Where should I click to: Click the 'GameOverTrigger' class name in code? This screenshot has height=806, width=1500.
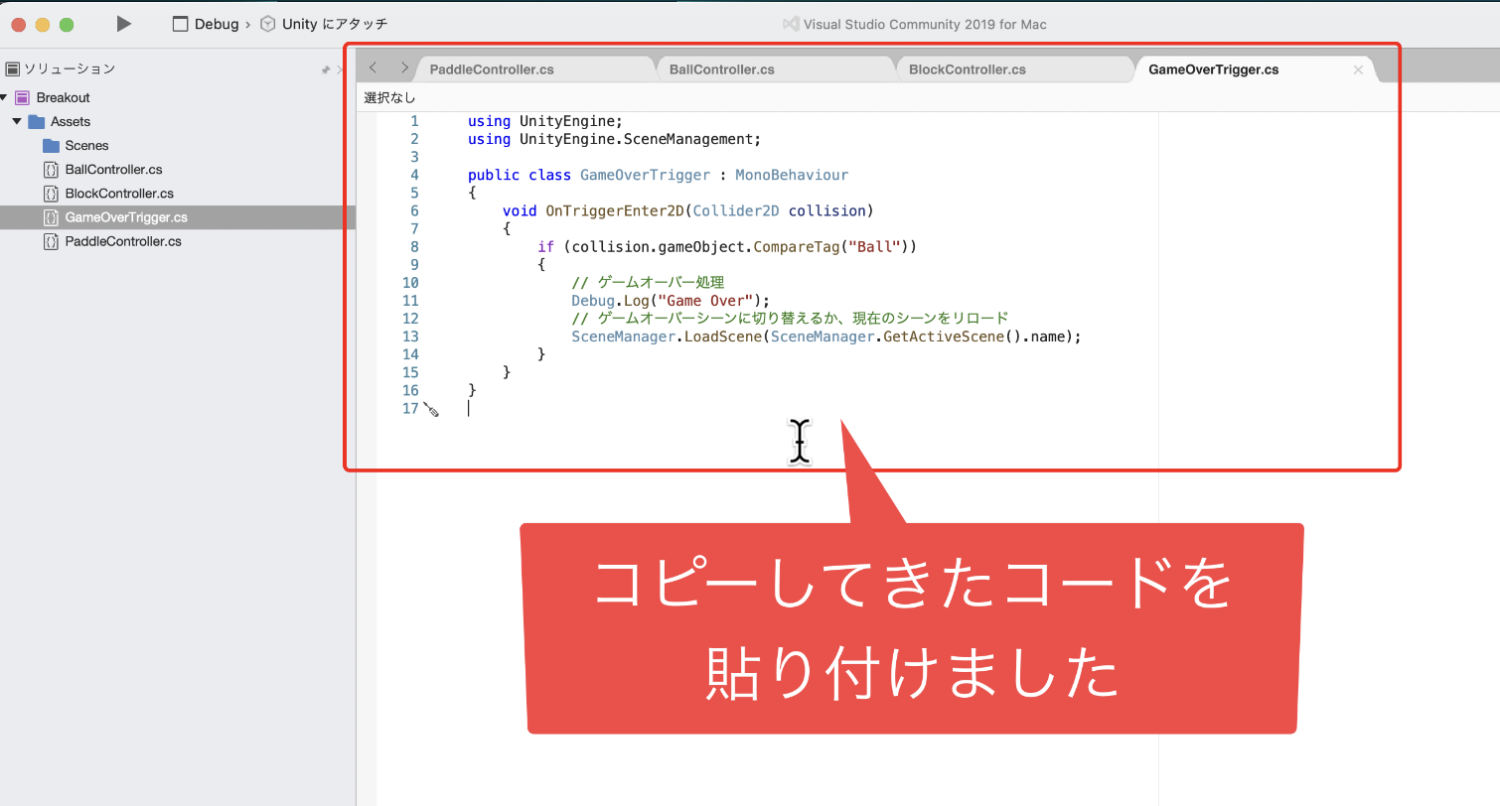click(646, 175)
